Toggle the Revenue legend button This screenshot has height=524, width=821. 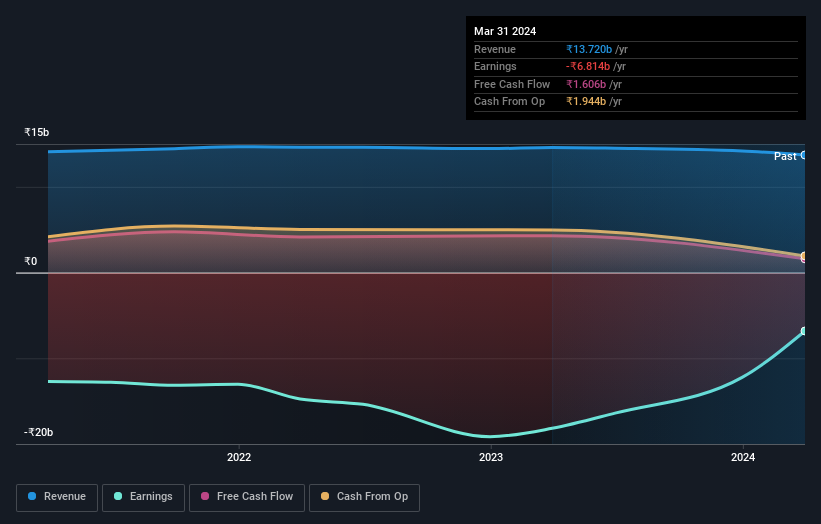click(x=57, y=497)
